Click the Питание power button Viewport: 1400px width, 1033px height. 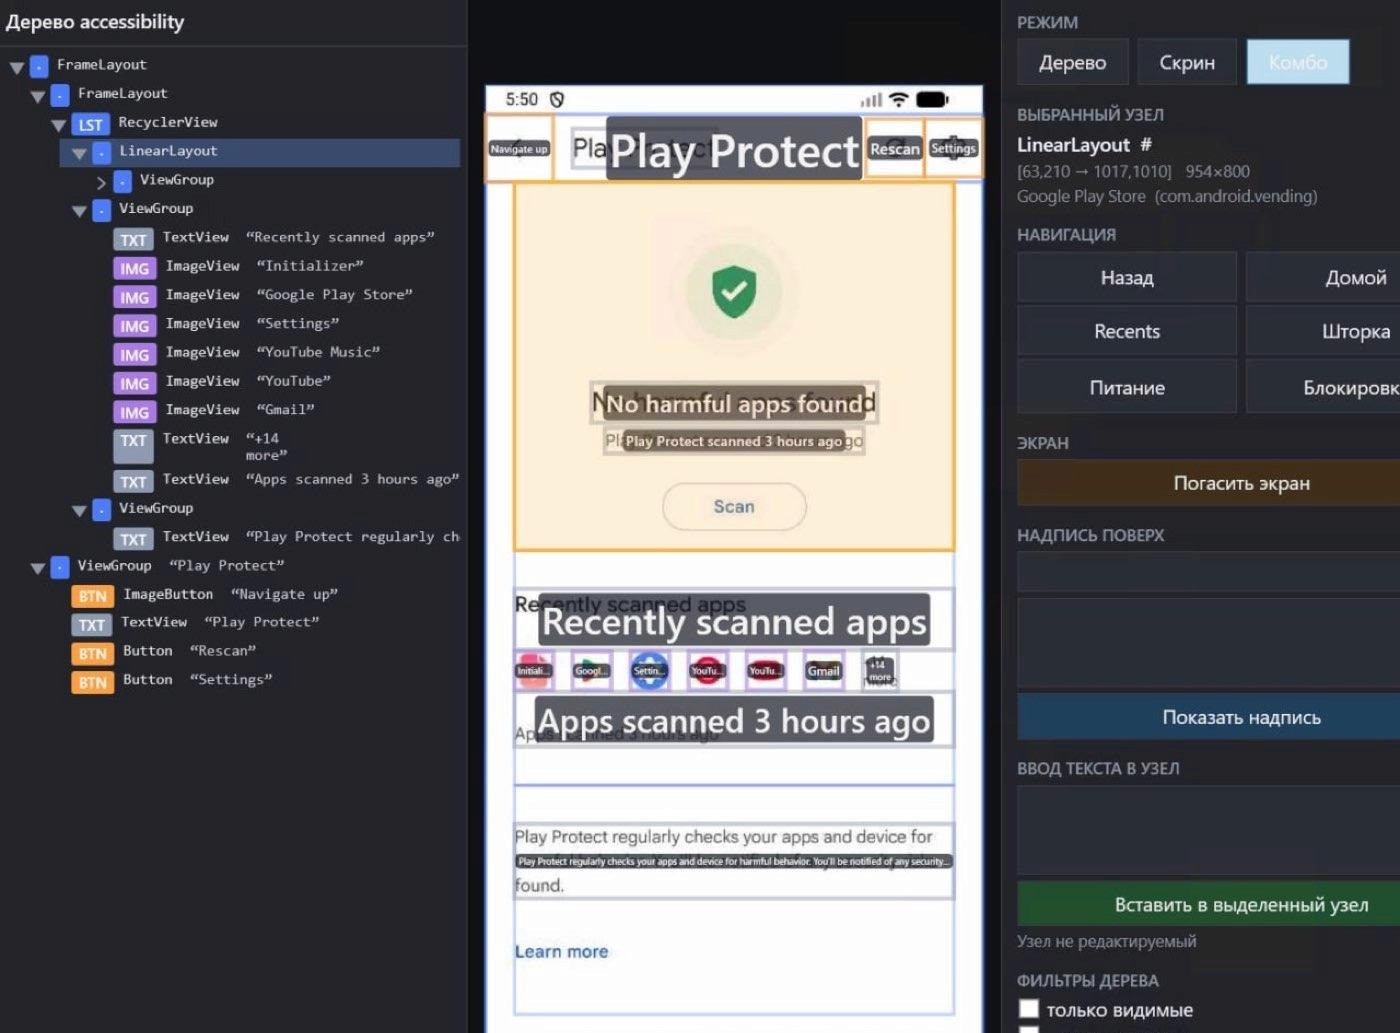[x=1127, y=387]
